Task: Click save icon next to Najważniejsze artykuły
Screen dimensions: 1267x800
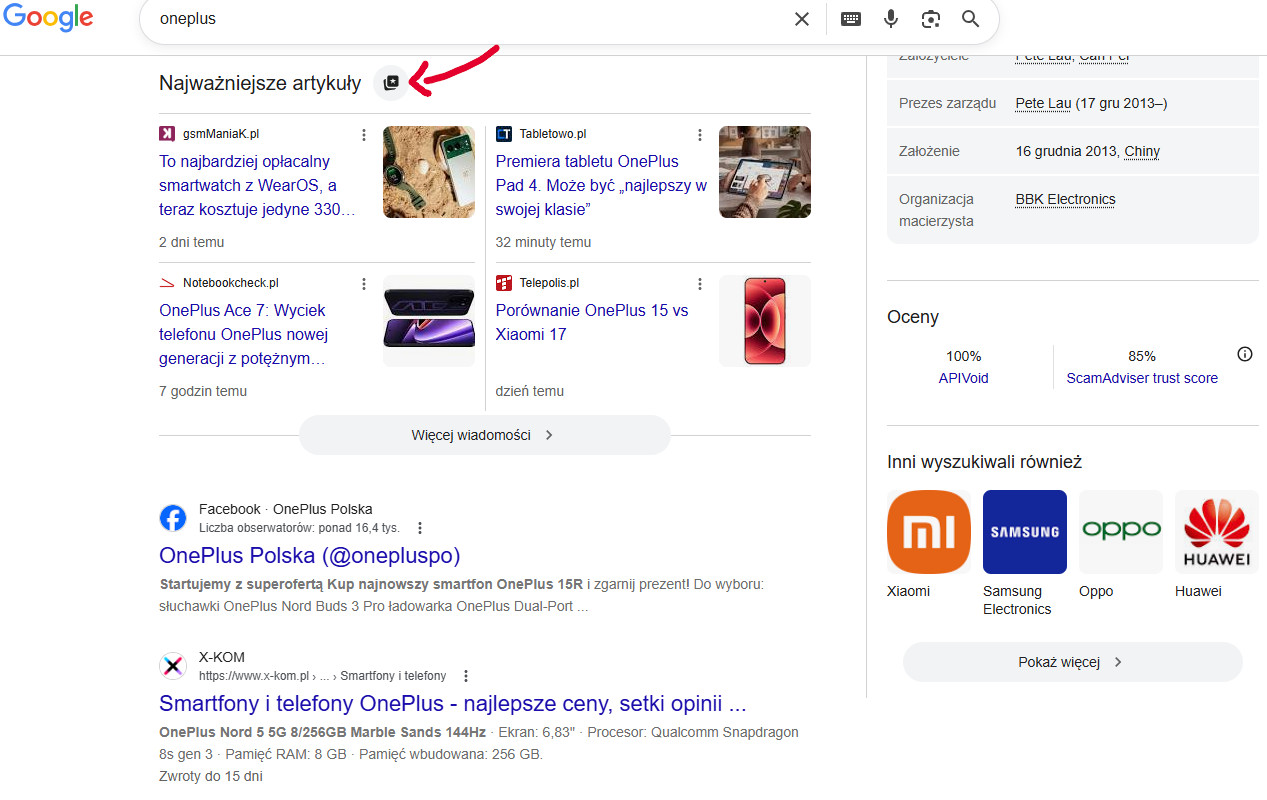Action: pos(391,83)
